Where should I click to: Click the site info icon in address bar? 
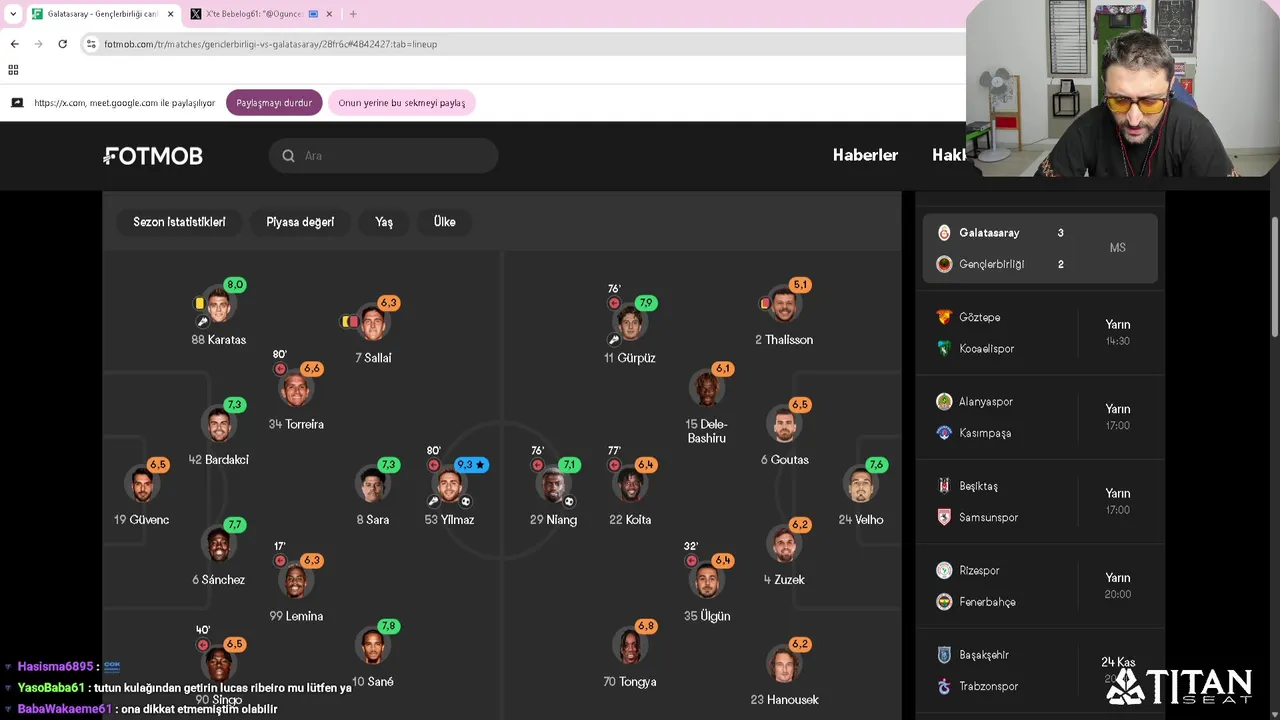coord(91,44)
